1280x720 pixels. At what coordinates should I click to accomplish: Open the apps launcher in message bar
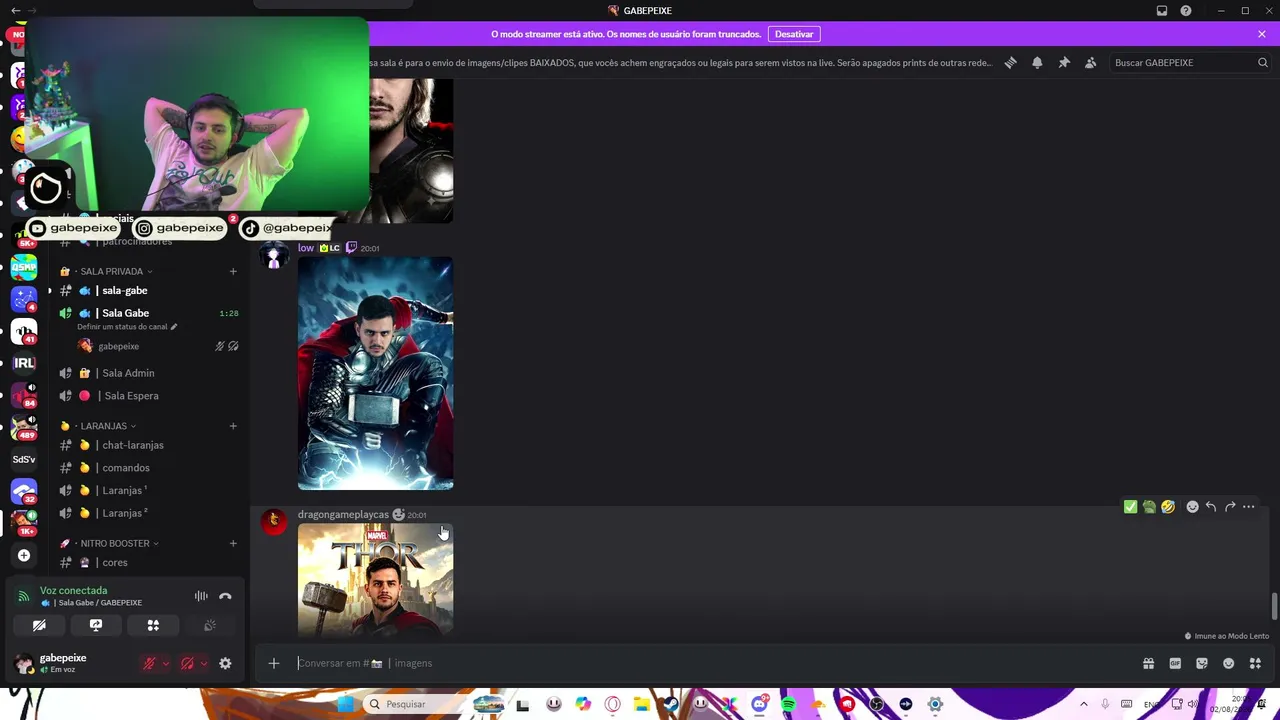1255,663
